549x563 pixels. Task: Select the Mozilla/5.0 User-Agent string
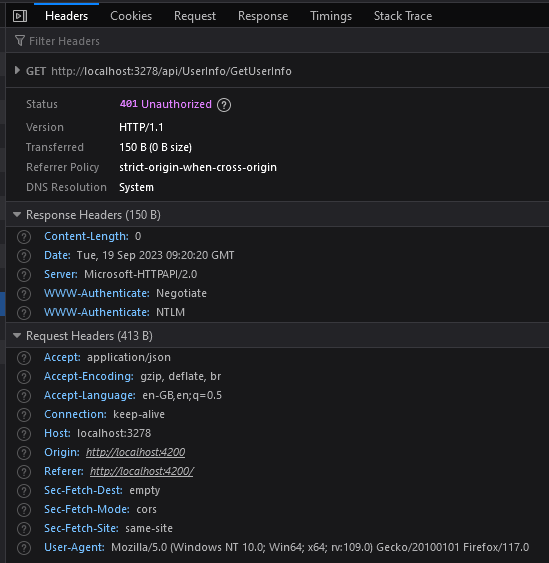click(x=320, y=548)
